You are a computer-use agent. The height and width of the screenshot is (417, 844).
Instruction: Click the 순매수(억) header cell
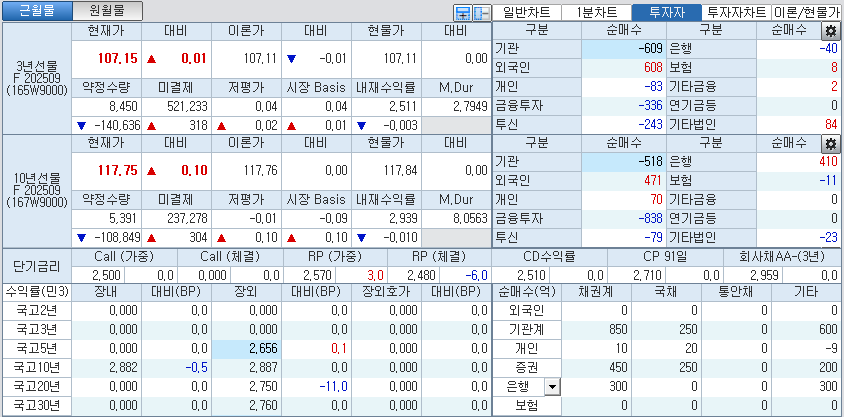[x=528, y=292]
